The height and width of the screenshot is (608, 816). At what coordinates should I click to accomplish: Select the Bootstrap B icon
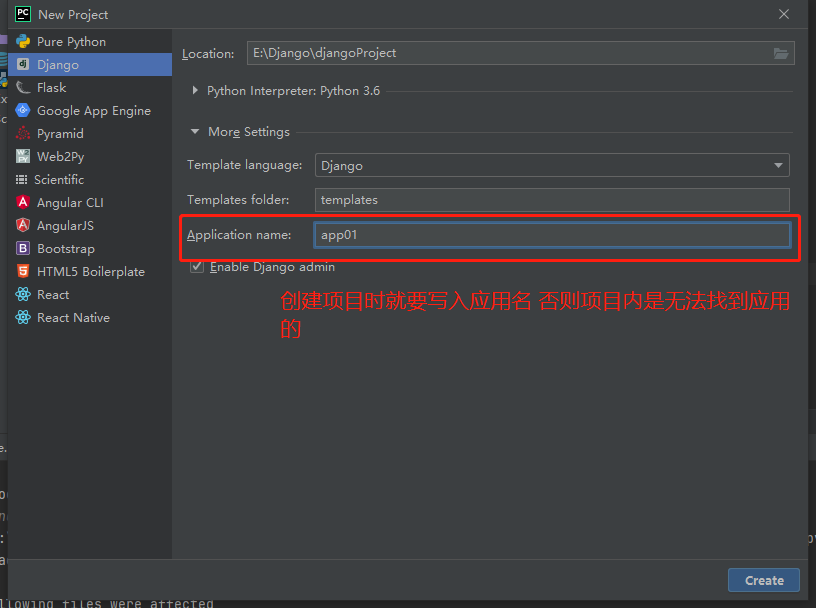[x=23, y=248]
